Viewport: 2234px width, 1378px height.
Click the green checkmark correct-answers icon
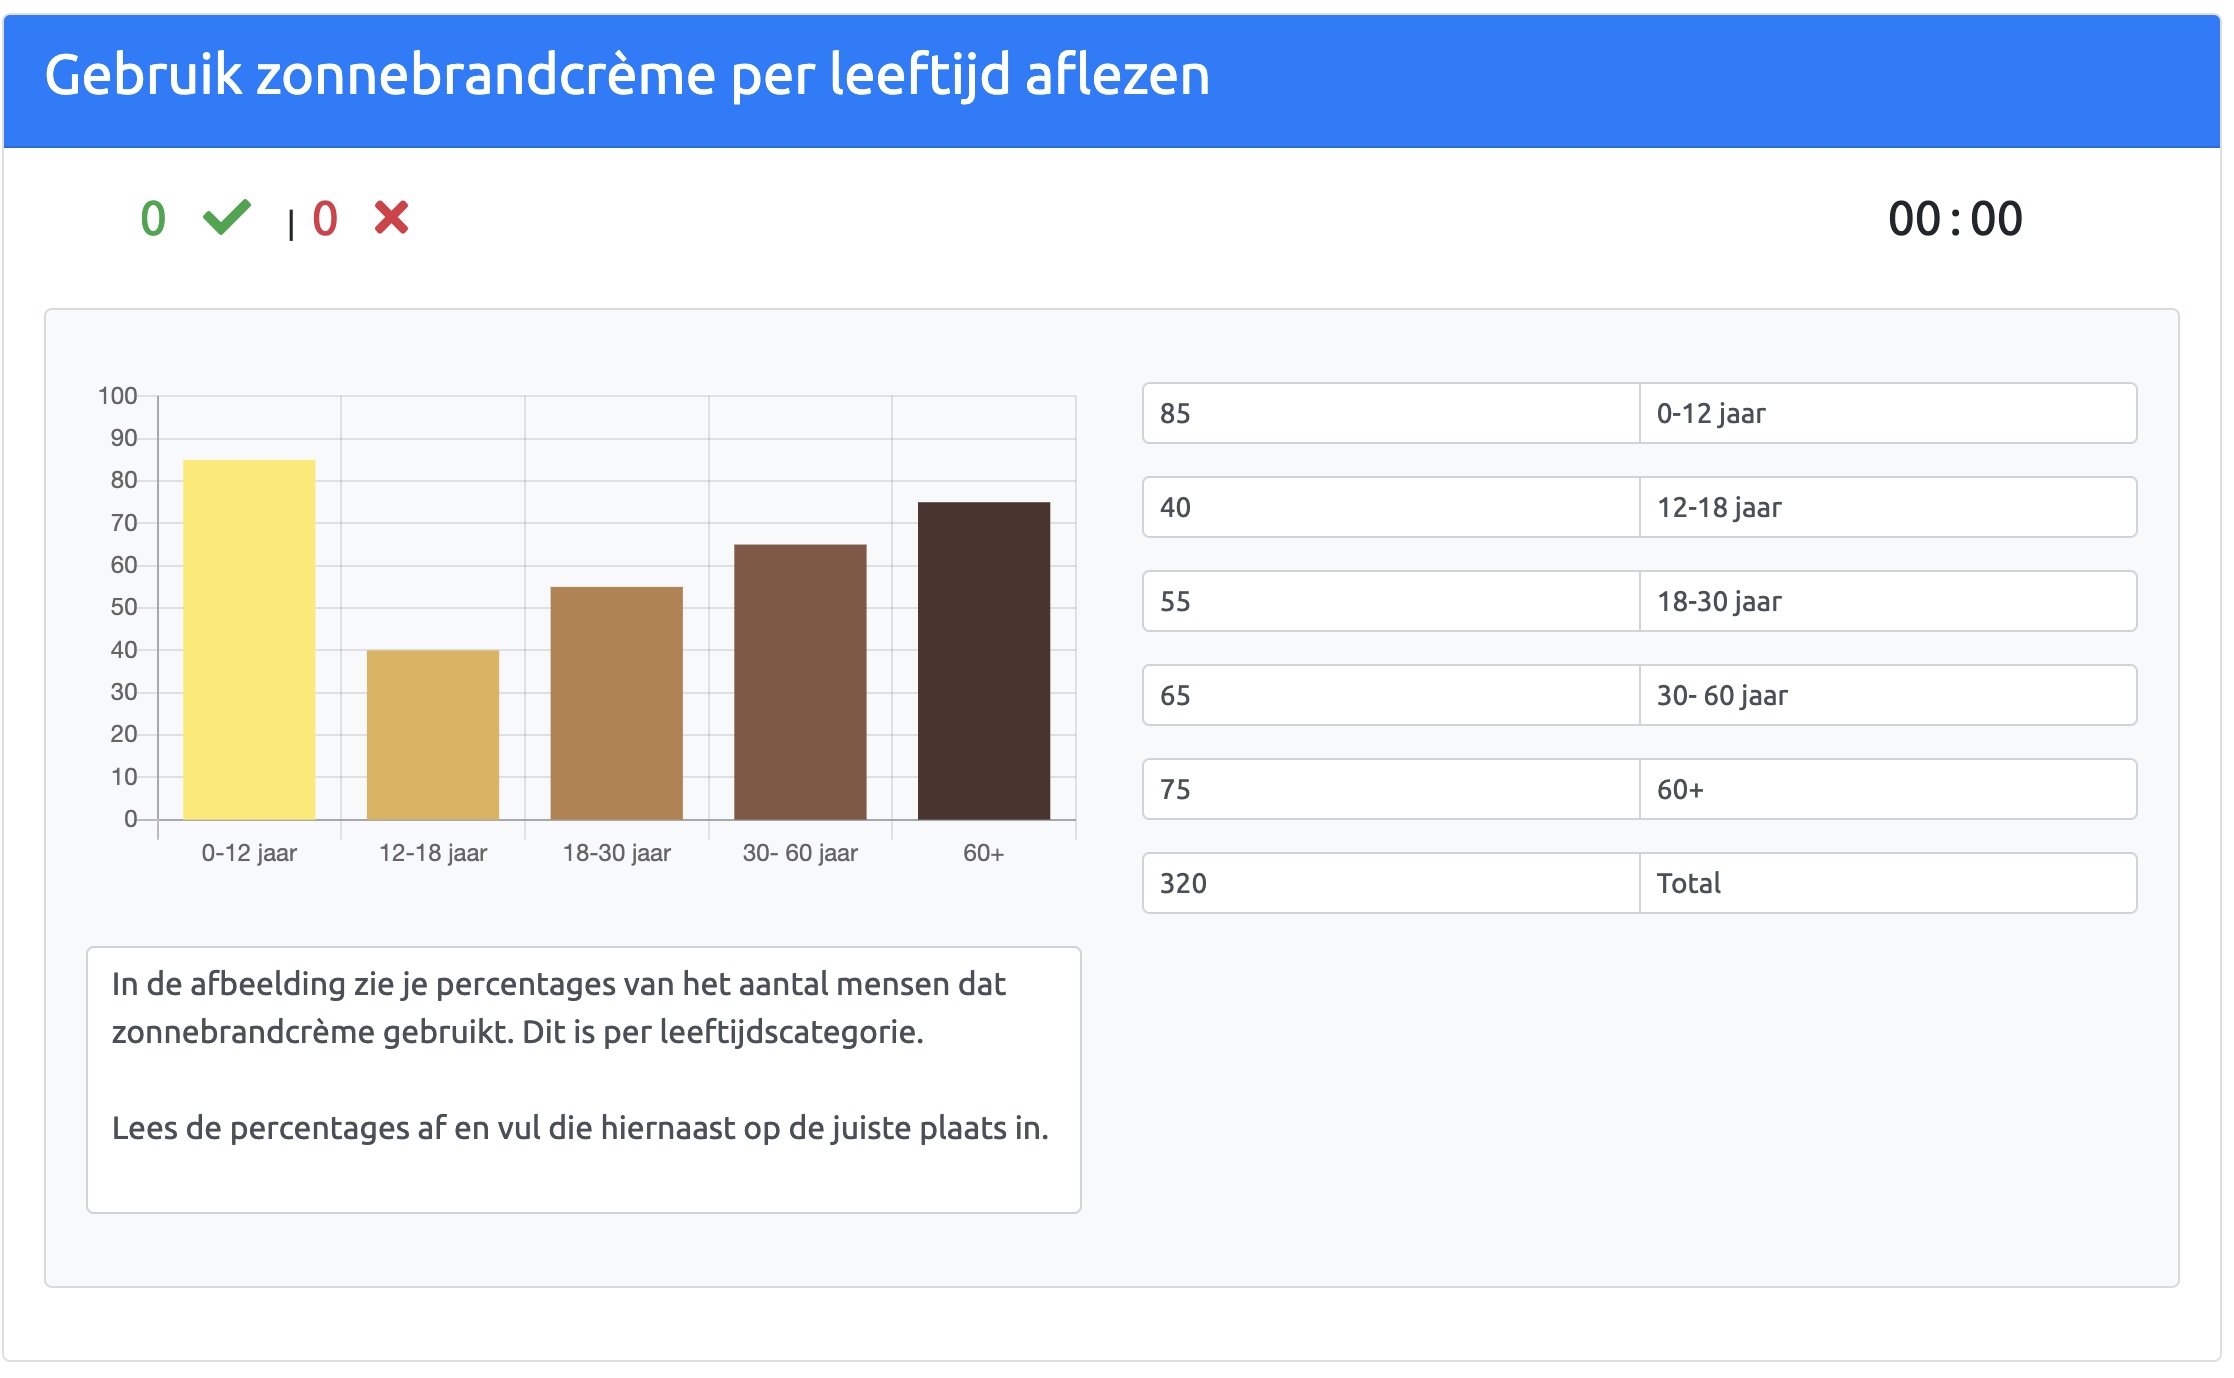pos(227,217)
